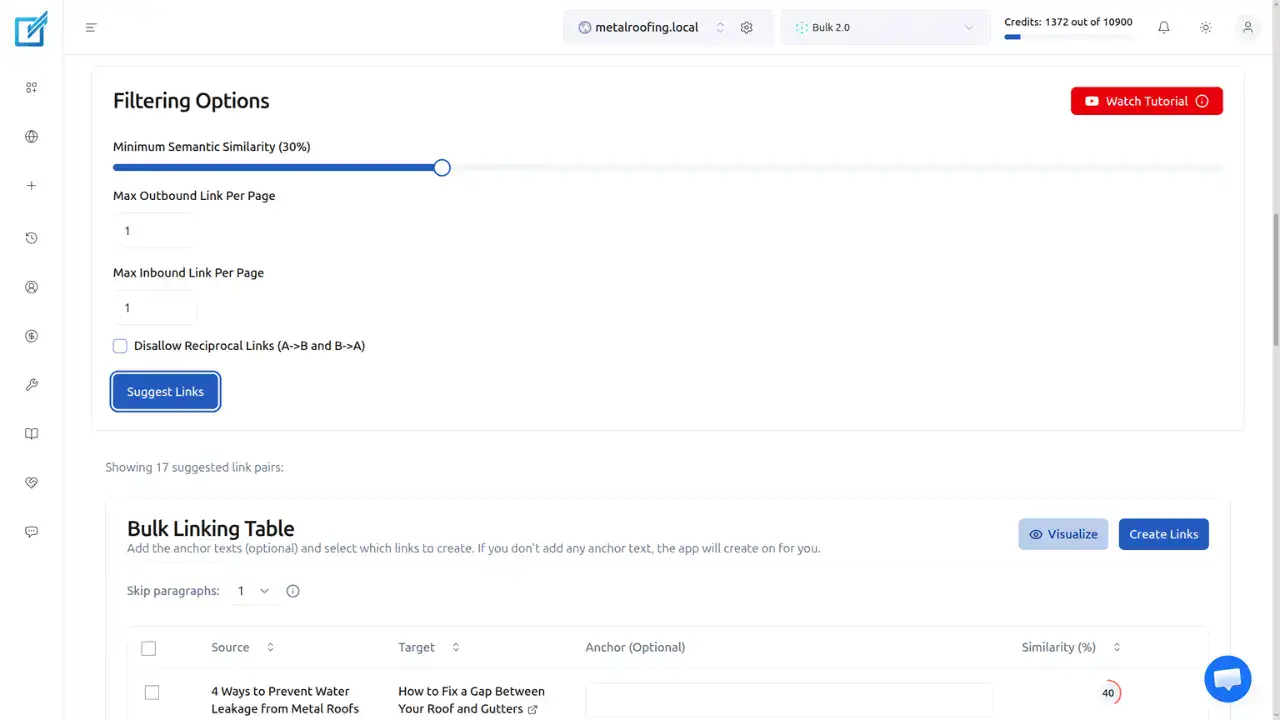This screenshot has height=720, width=1280.
Task: Open the history clock icon in sidebar
Action: click(31, 238)
